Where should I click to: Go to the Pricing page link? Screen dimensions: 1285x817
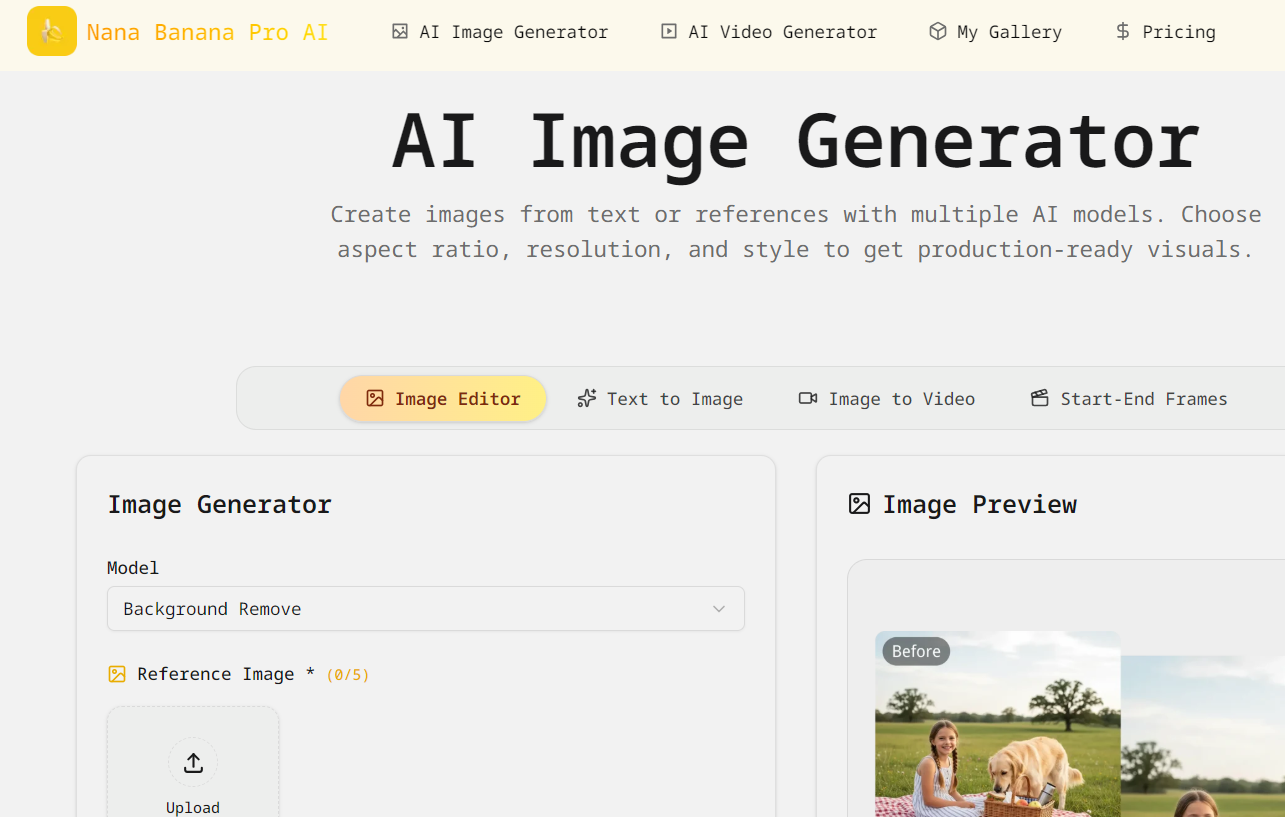(1179, 32)
